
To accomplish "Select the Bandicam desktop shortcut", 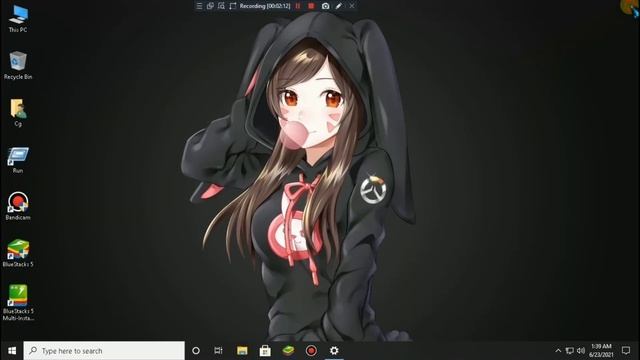I will 18,207.
